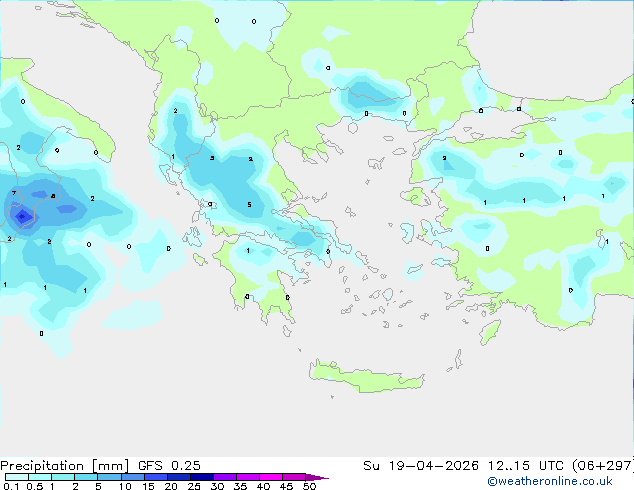
Task: Click the "15" legend scale label
Action: point(148,486)
